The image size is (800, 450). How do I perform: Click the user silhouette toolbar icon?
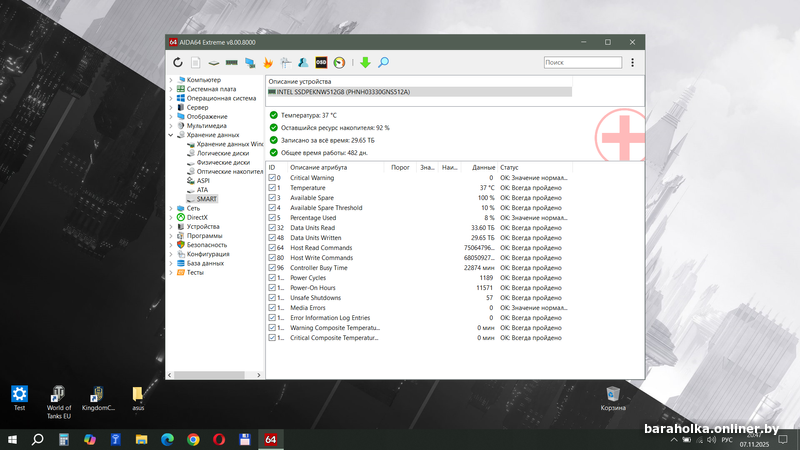coord(303,62)
